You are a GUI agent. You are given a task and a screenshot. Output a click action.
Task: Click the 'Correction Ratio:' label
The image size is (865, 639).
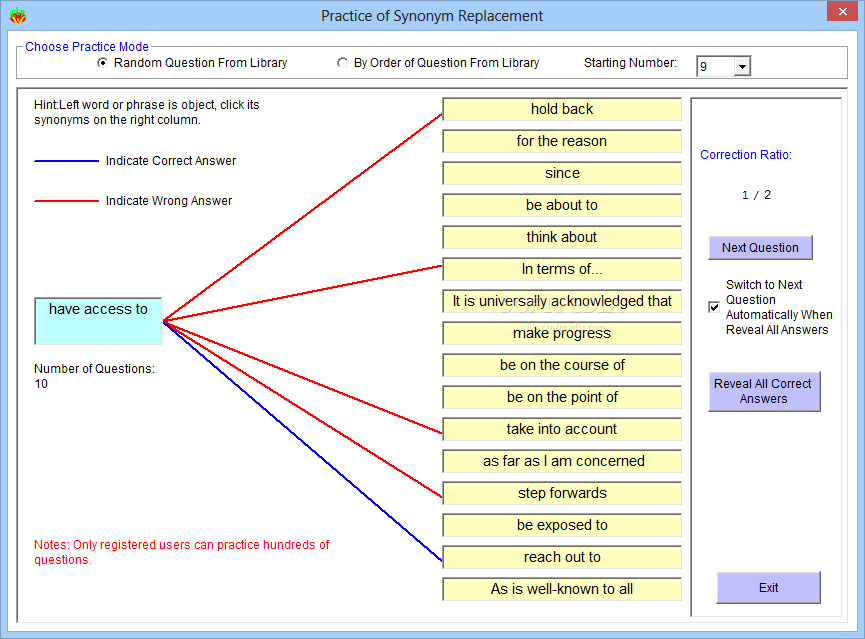coord(746,155)
